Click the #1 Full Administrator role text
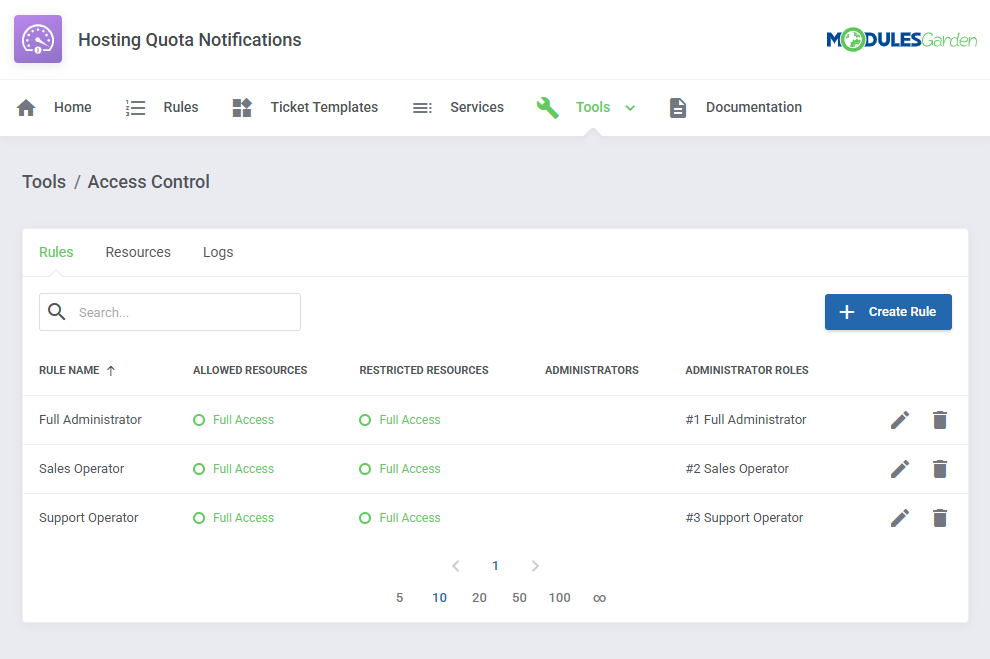The height and width of the screenshot is (659, 990). (x=746, y=420)
